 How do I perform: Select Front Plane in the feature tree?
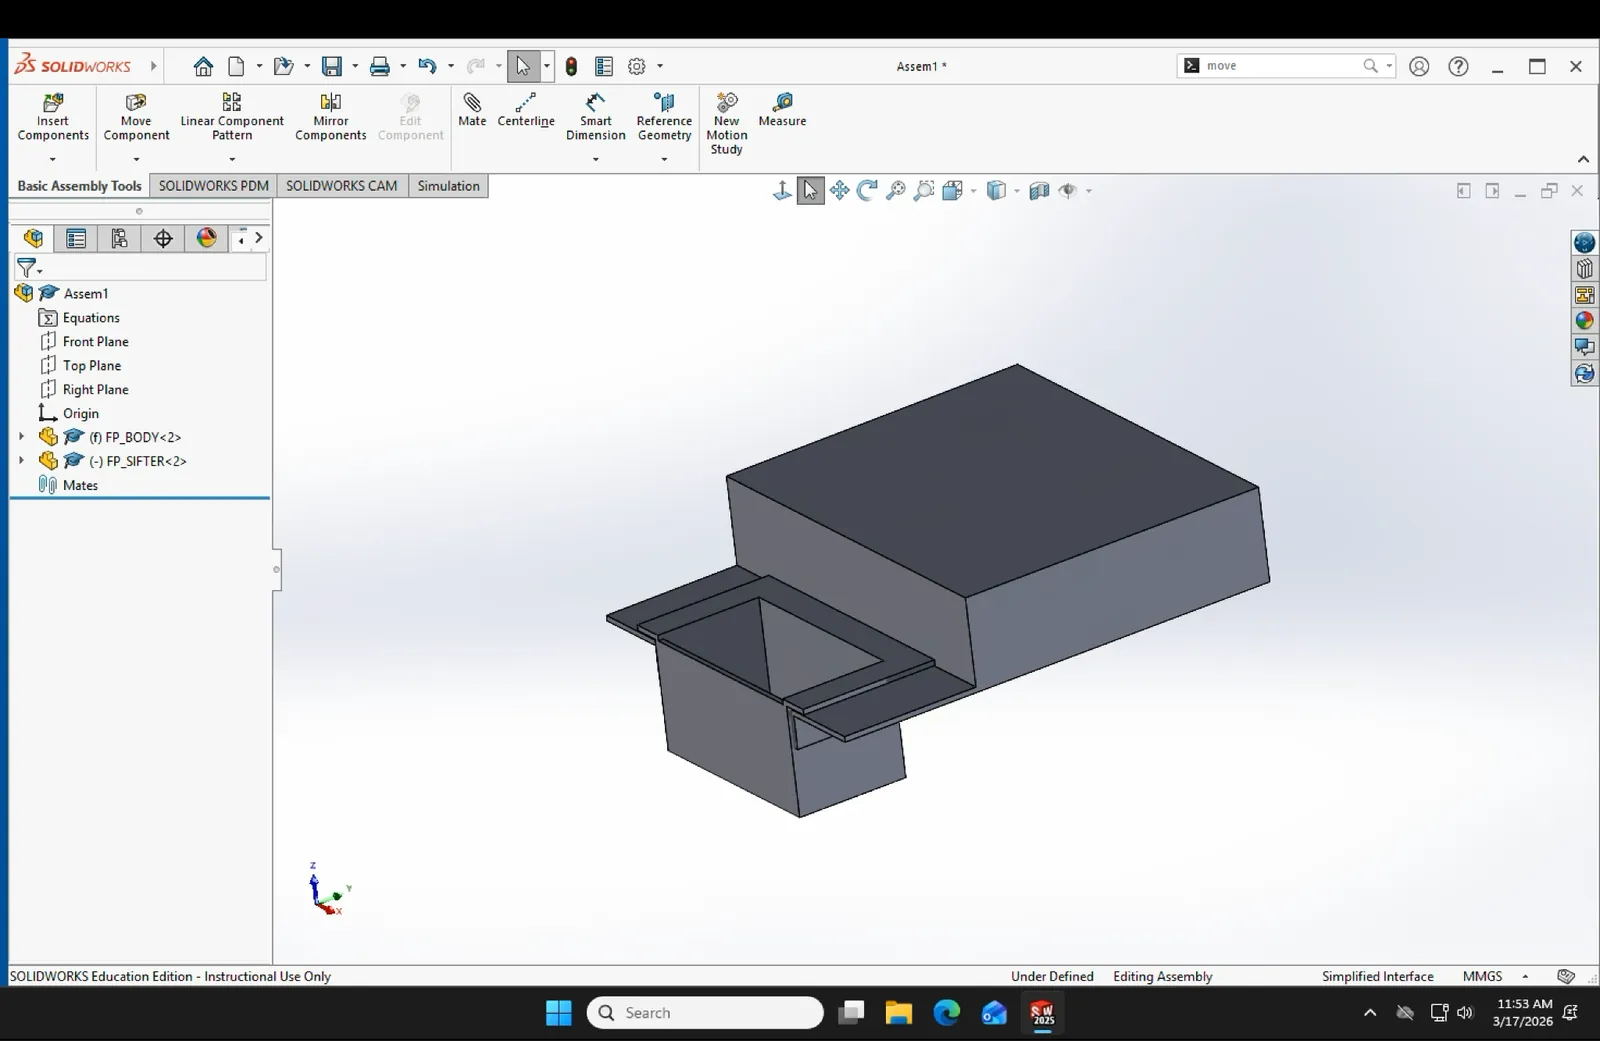[x=95, y=341]
